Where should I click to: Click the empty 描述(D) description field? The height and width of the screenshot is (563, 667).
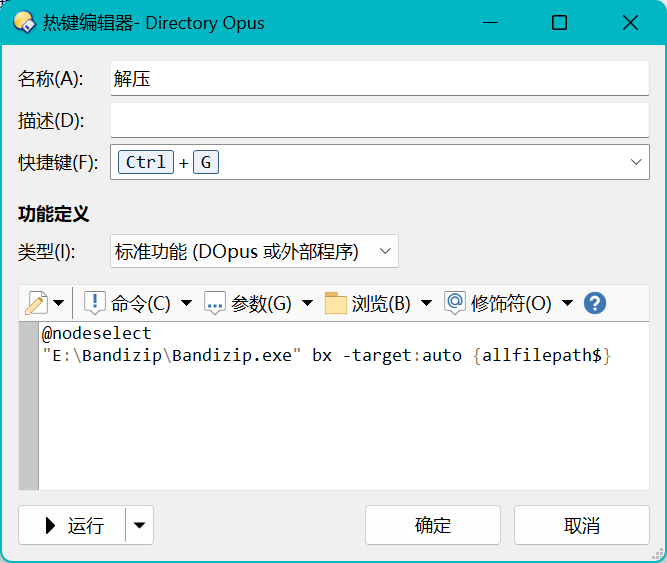[379, 120]
